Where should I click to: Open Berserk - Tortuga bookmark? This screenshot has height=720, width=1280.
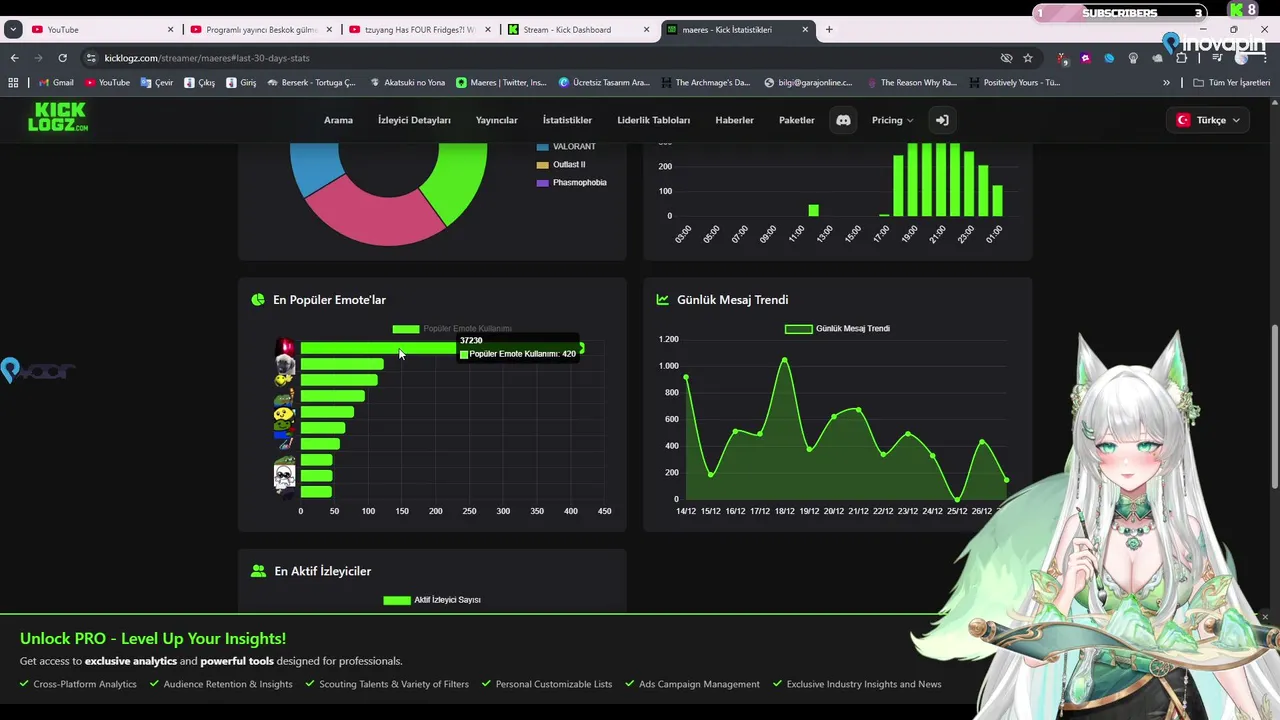click(x=311, y=82)
